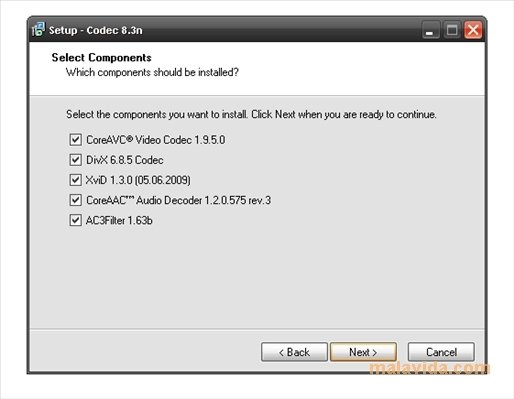Continue installation with Next button
514x399 pixels.
pyautogui.click(x=363, y=352)
